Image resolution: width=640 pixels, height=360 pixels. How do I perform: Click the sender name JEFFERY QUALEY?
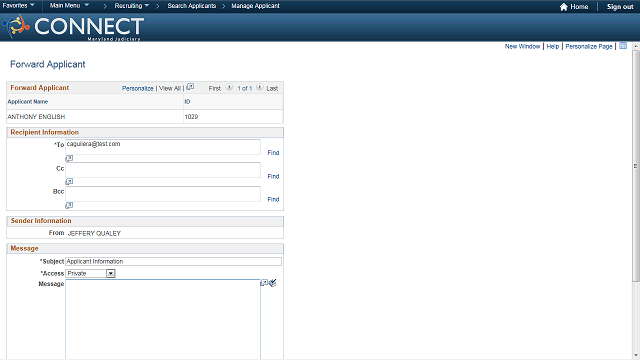click(94, 233)
